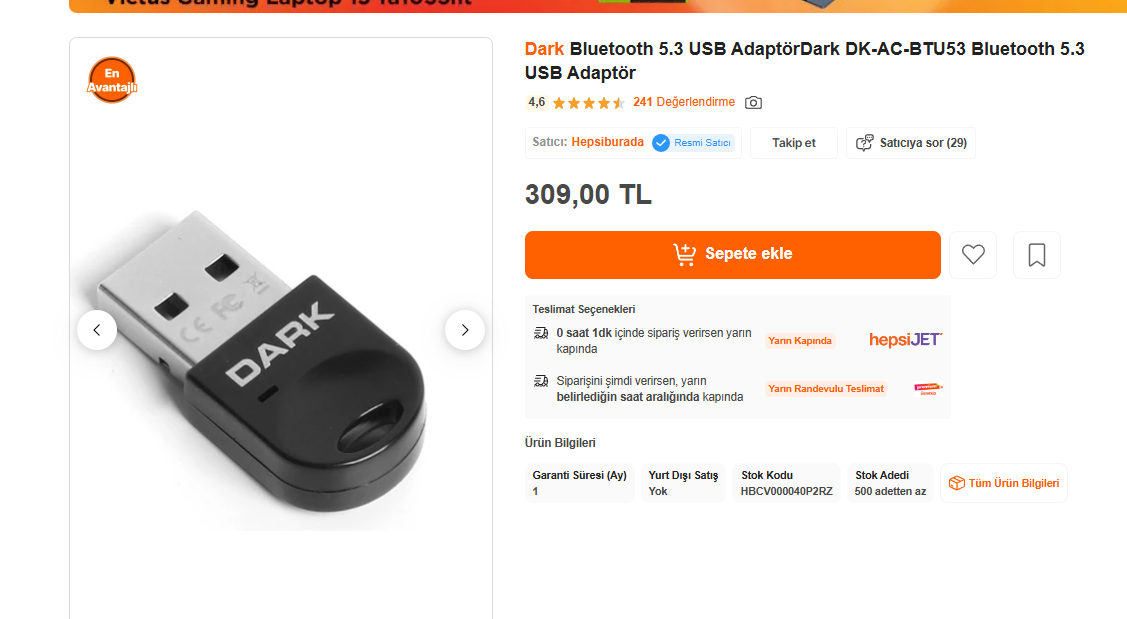Select the Yarın Randevulu Teslimat tag
The width and height of the screenshot is (1127, 619).
click(x=826, y=389)
